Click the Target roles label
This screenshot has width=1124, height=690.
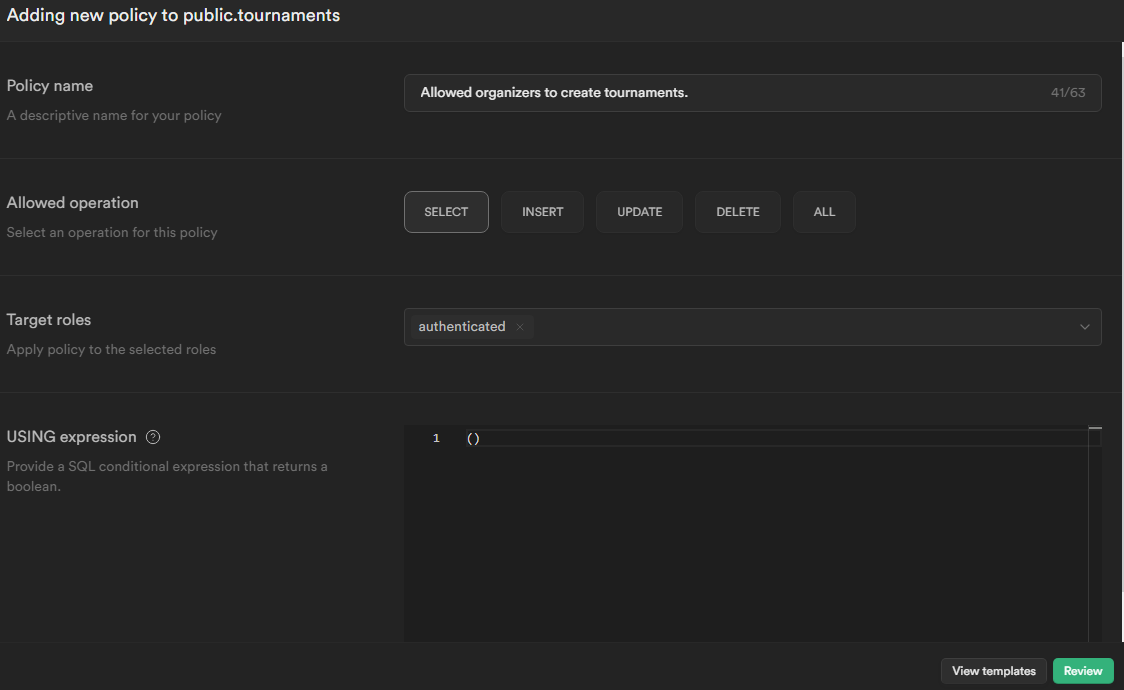(49, 320)
